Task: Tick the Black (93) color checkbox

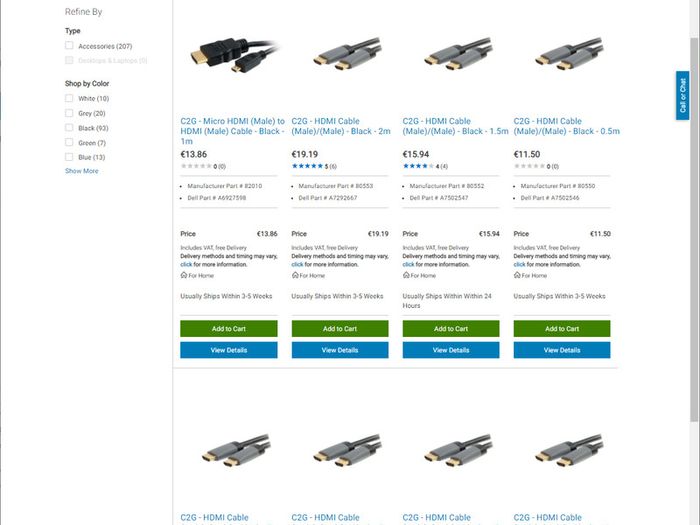Action: pos(69,128)
